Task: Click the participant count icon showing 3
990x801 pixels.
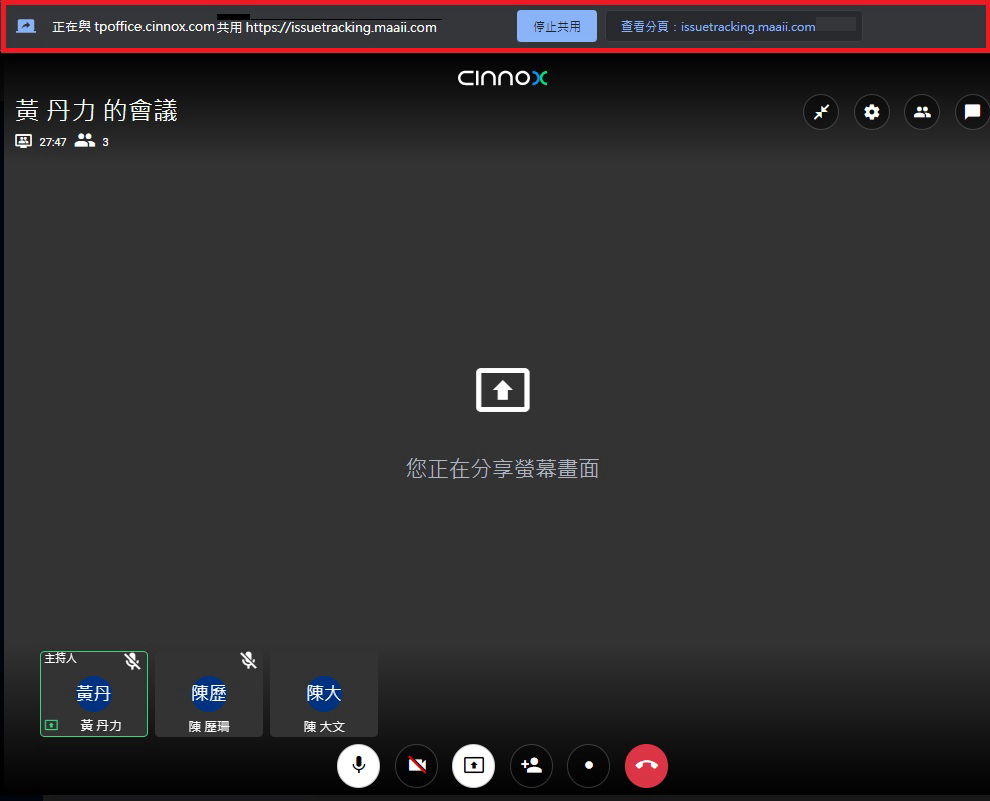Action: pyautogui.click(x=86, y=142)
